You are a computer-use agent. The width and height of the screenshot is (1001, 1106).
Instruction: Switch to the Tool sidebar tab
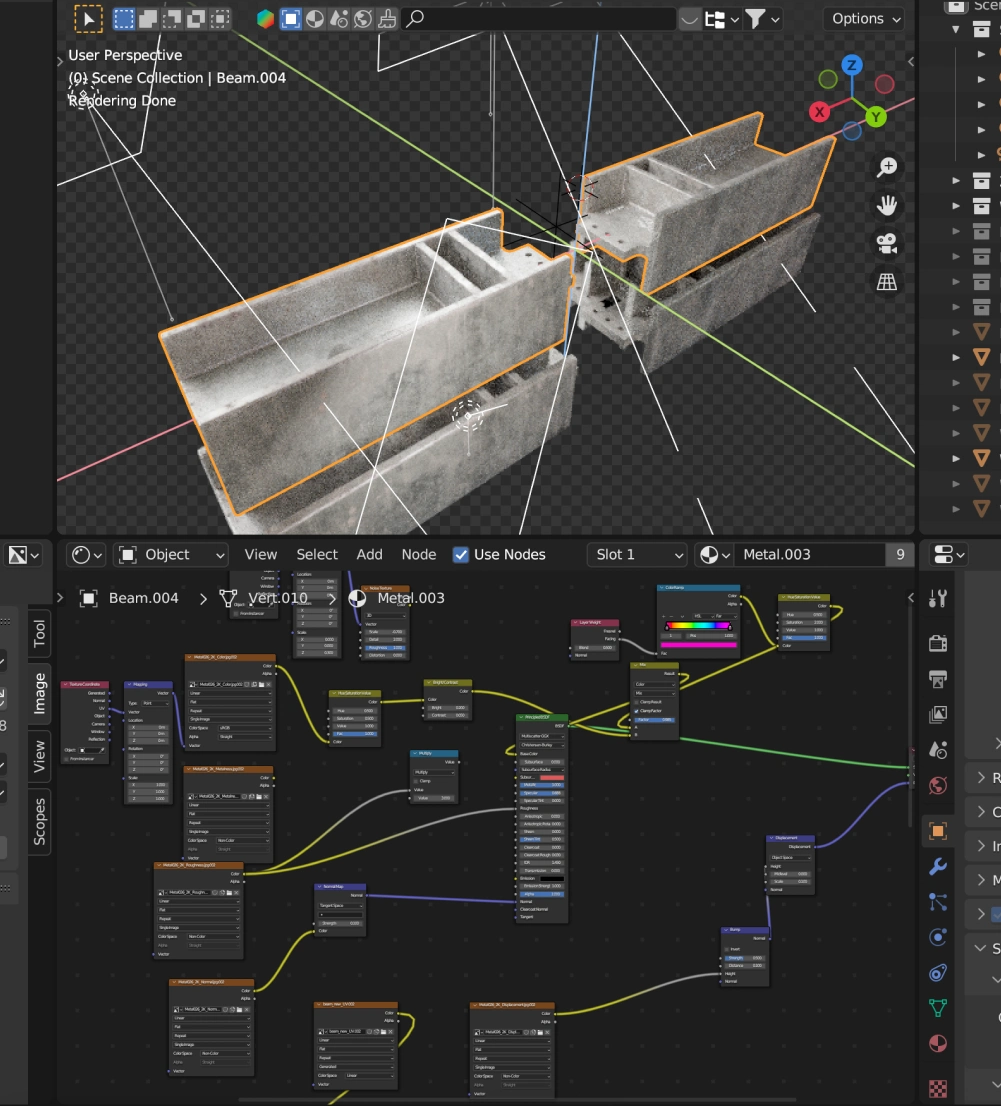click(40, 633)
